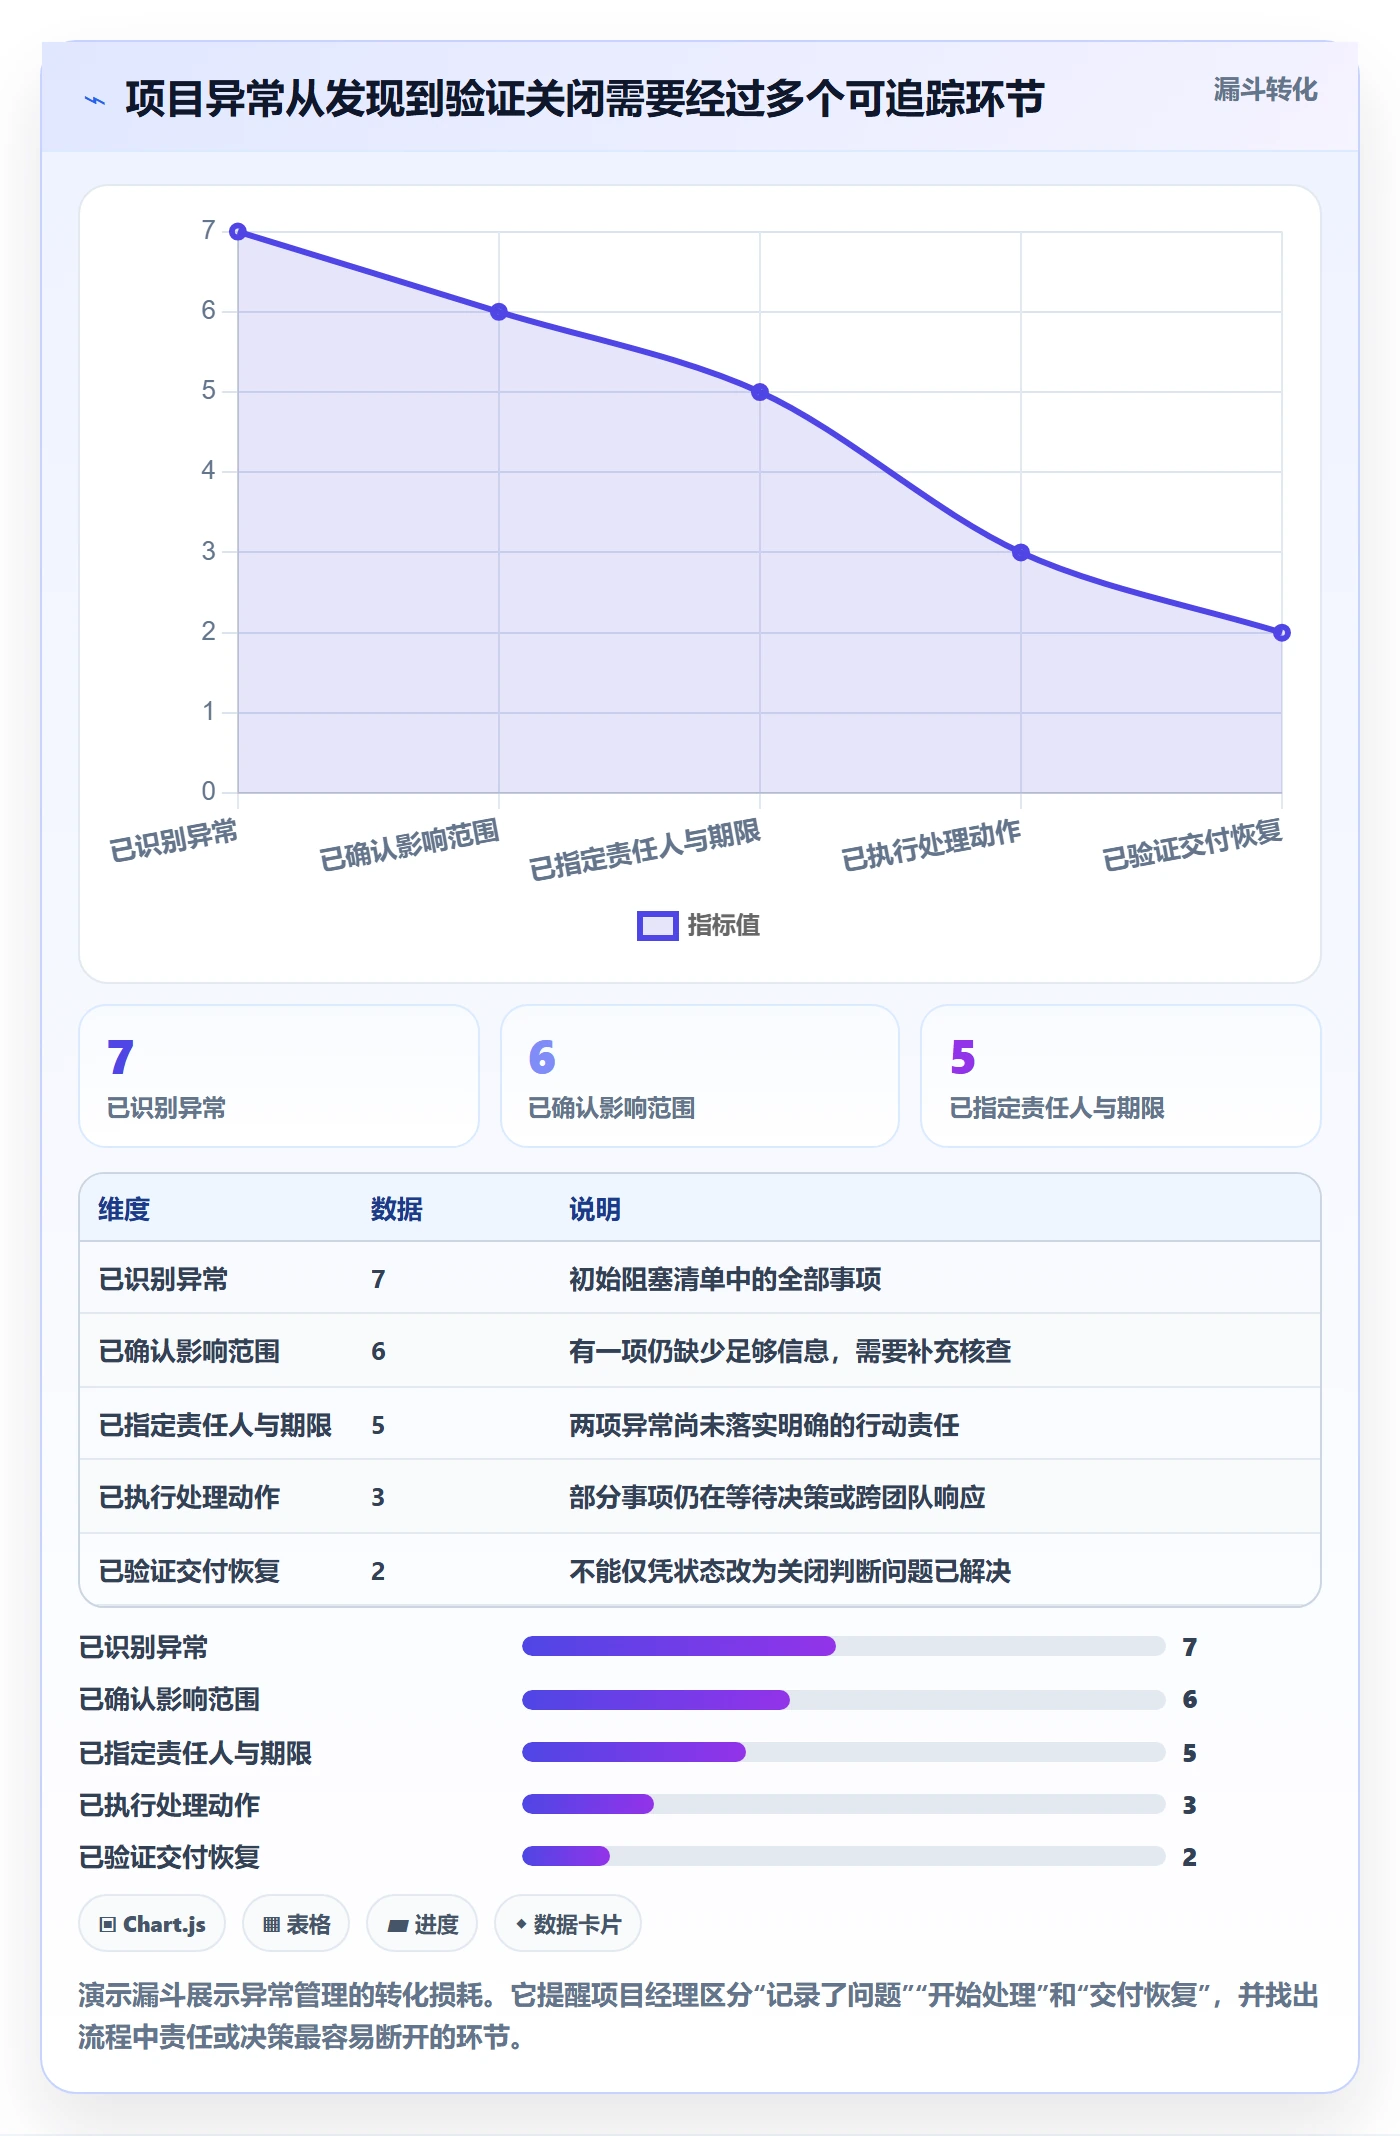
Task: Click the chart point at value 5
Action: (760, 392)
